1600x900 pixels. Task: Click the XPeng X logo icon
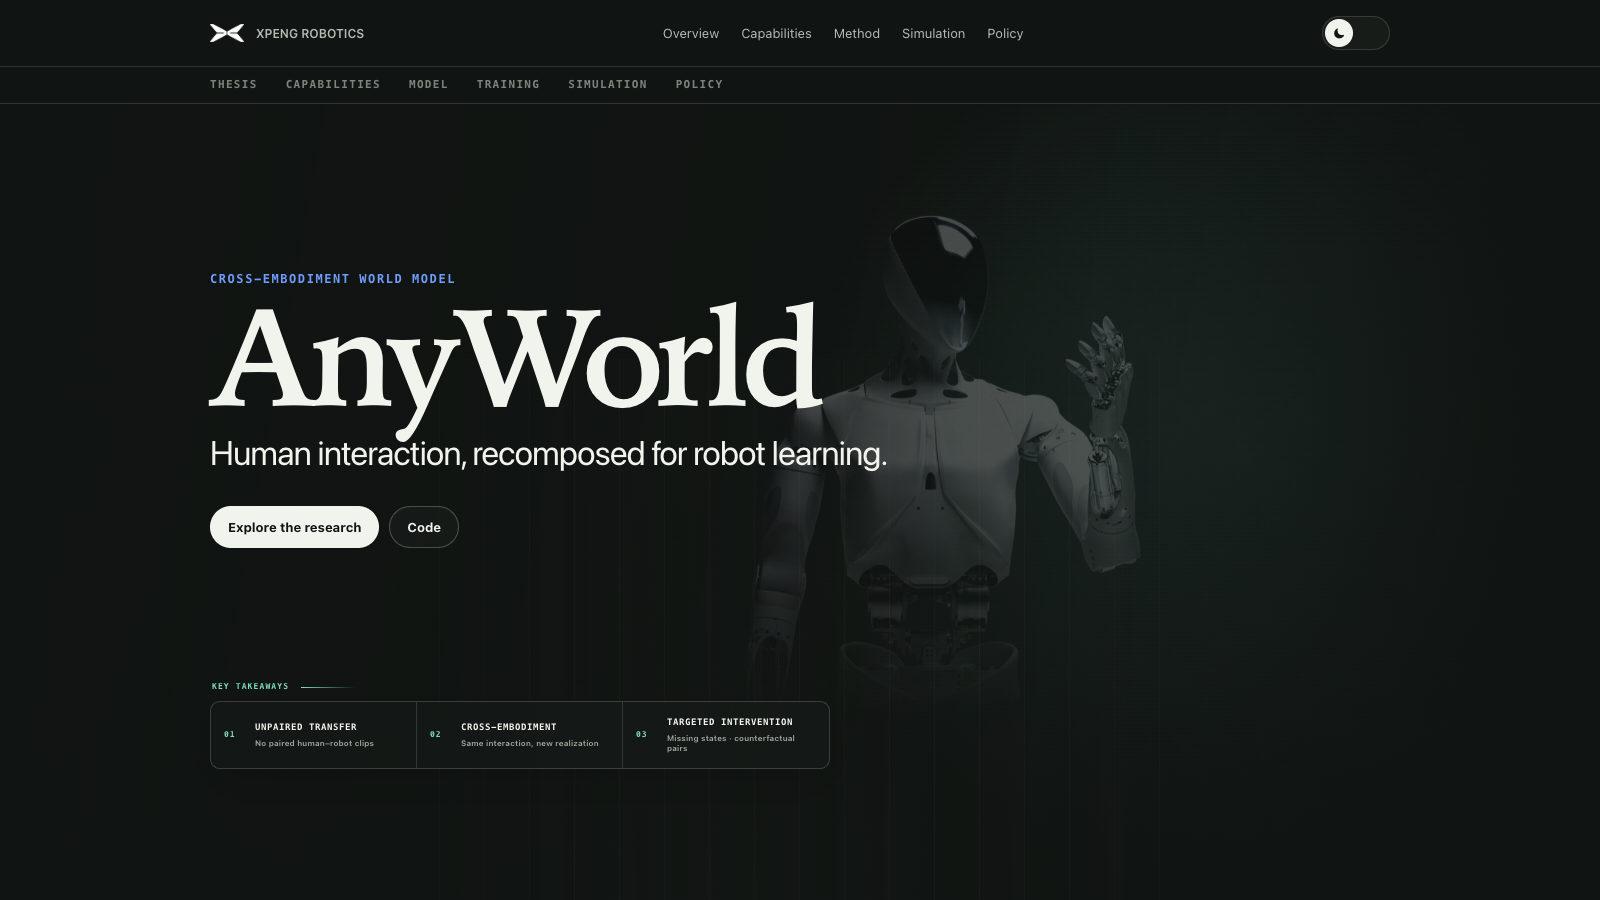coord(227,33)
